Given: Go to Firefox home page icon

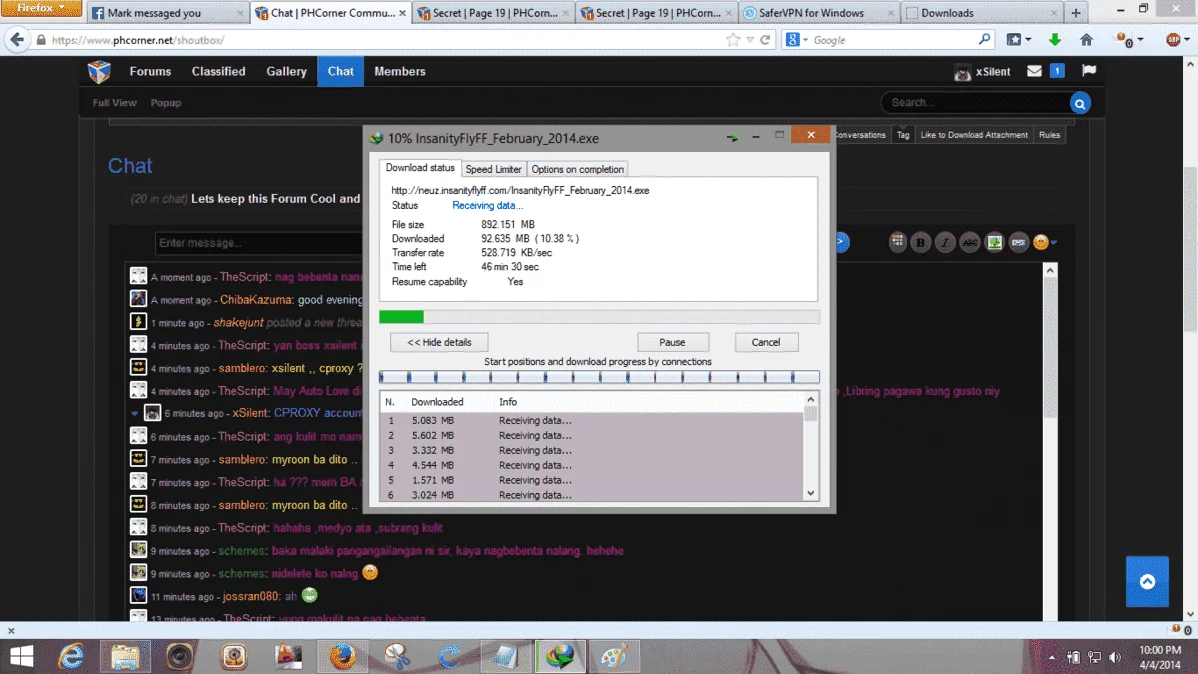Looking at the screenshot, I should point(1086,40).
